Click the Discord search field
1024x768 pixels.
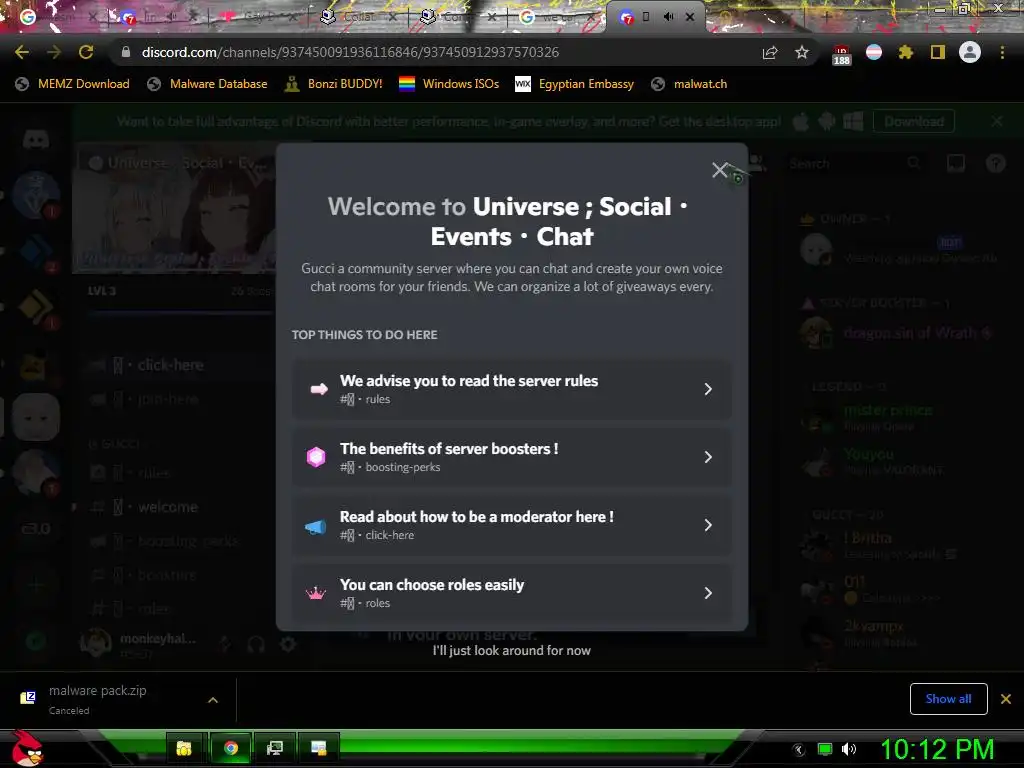(856, 163)
